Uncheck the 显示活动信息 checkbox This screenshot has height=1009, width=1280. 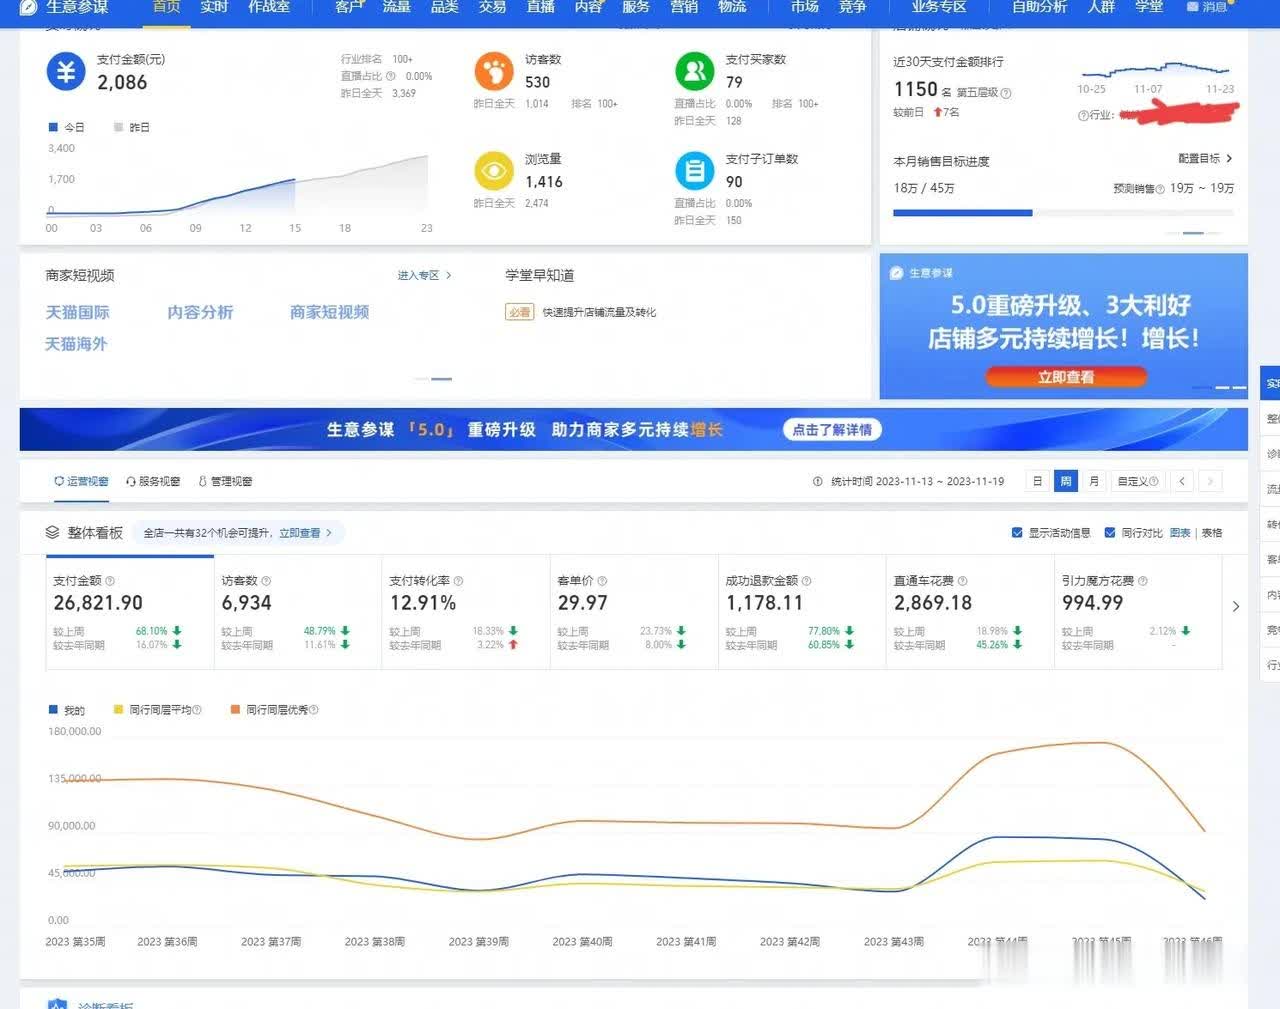pos(1017,533)
